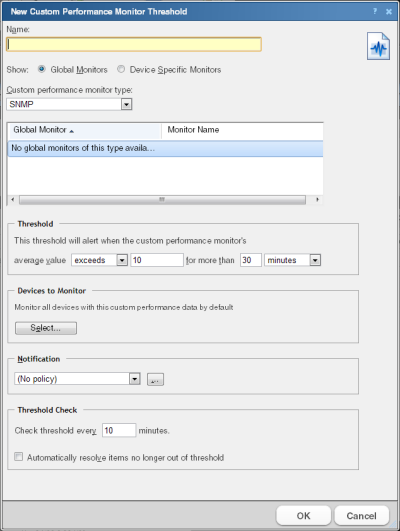The width and height of the screenshot is (400, 531).
Task: Open the exceeds condition dropdown
Action: tap(122, 260)
